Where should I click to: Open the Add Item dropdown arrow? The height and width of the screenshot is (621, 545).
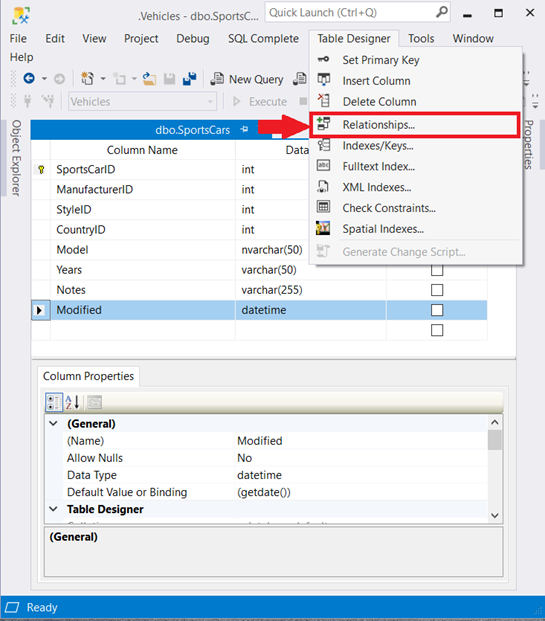[134, 79]
